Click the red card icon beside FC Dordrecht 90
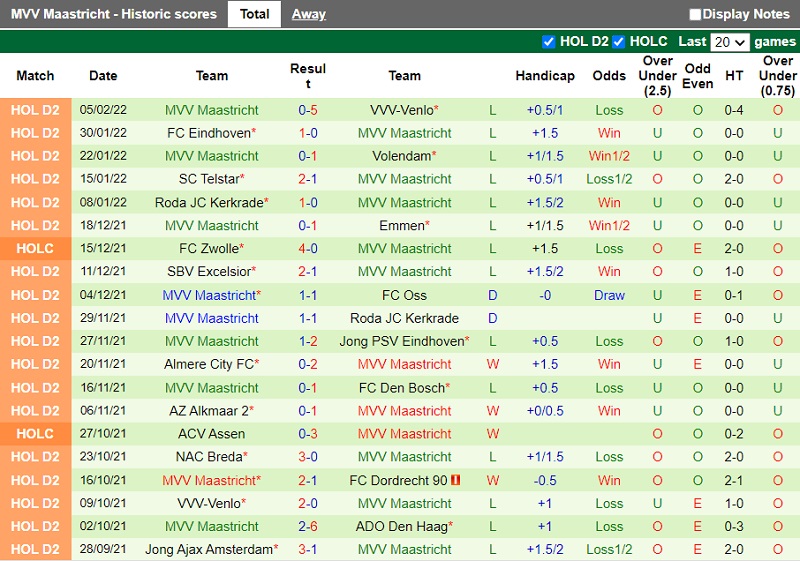 [x=455, y=481]
